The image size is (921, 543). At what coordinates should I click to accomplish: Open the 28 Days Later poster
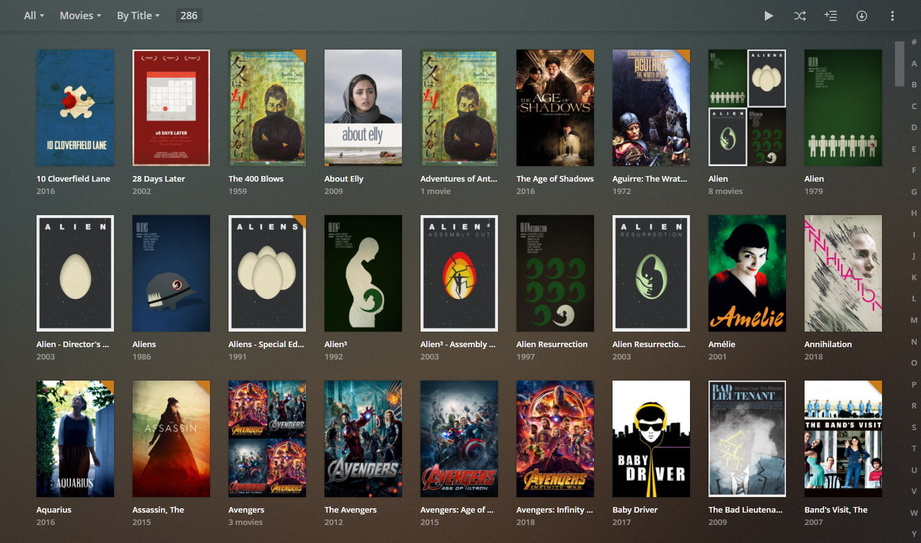pos(171,108)
